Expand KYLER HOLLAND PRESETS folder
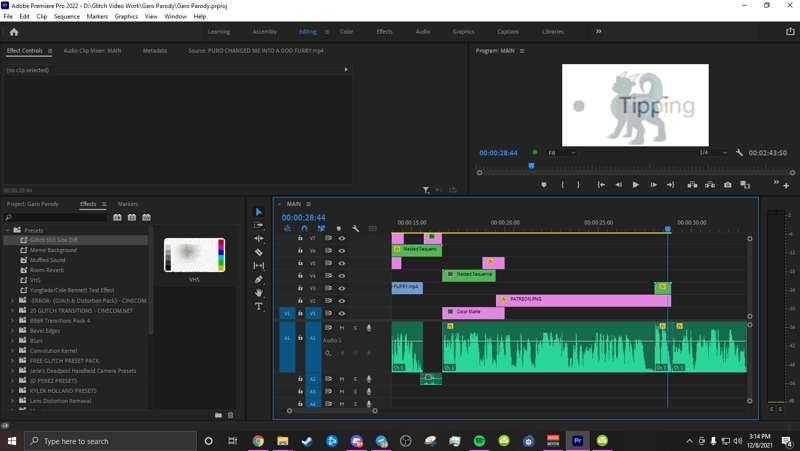The image size is (800, 451). click(12, 390)
